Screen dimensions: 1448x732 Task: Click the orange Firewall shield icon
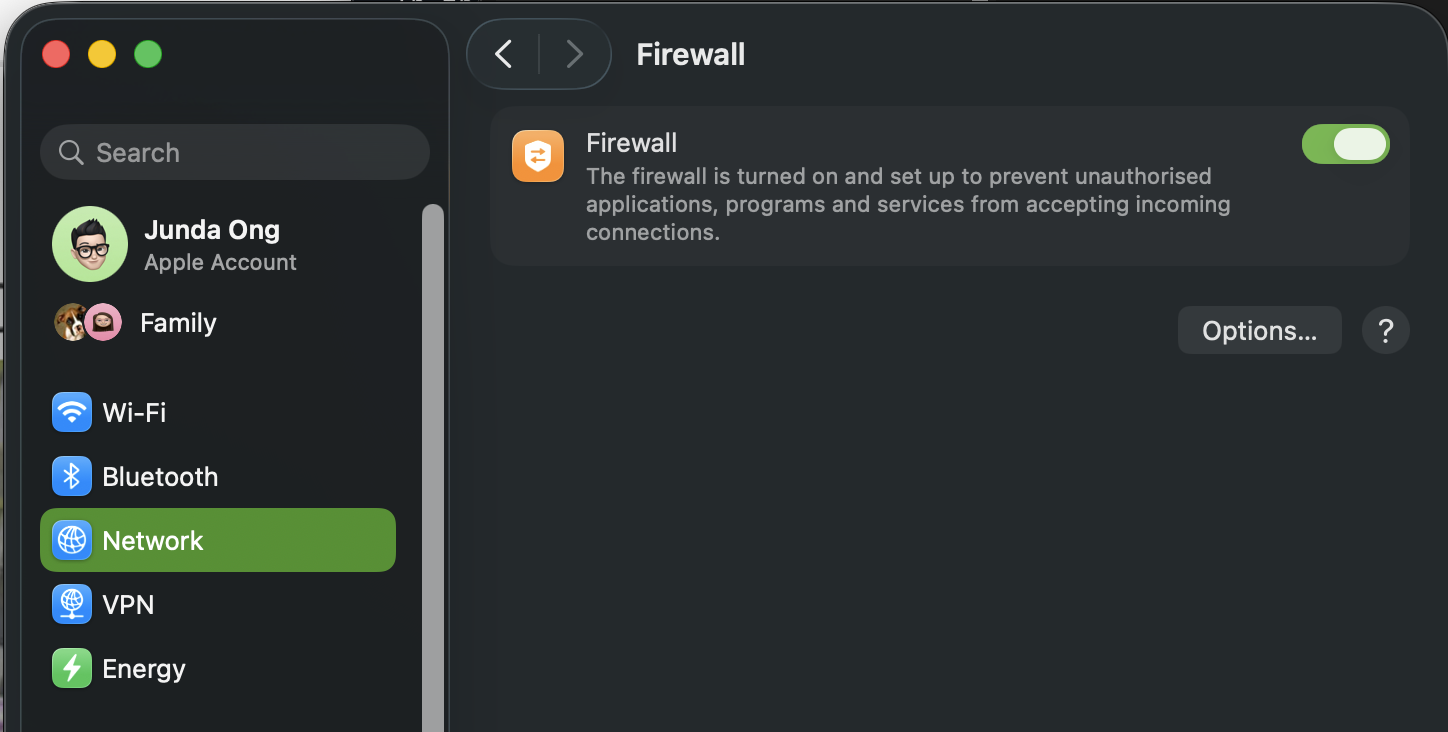pos(538,156)
